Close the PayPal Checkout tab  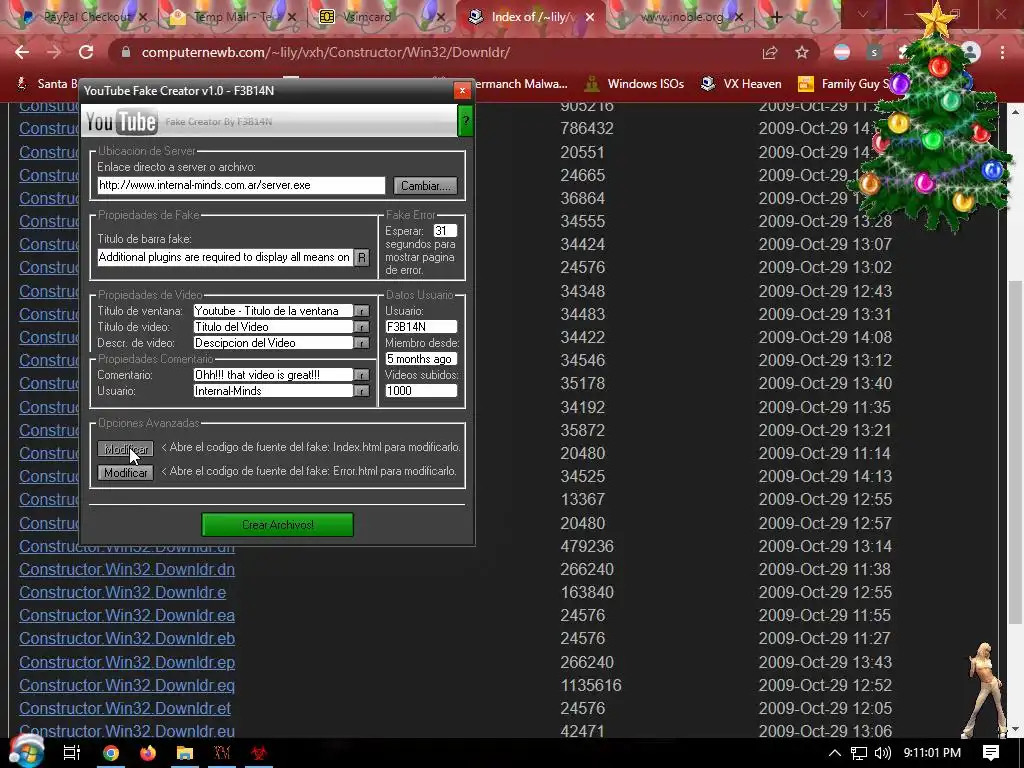144,17
